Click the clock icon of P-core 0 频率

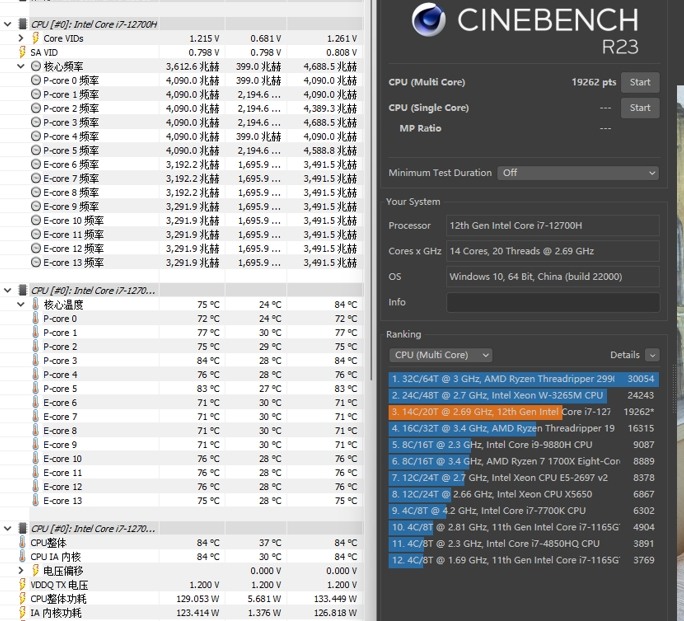(x=36, y=80)
